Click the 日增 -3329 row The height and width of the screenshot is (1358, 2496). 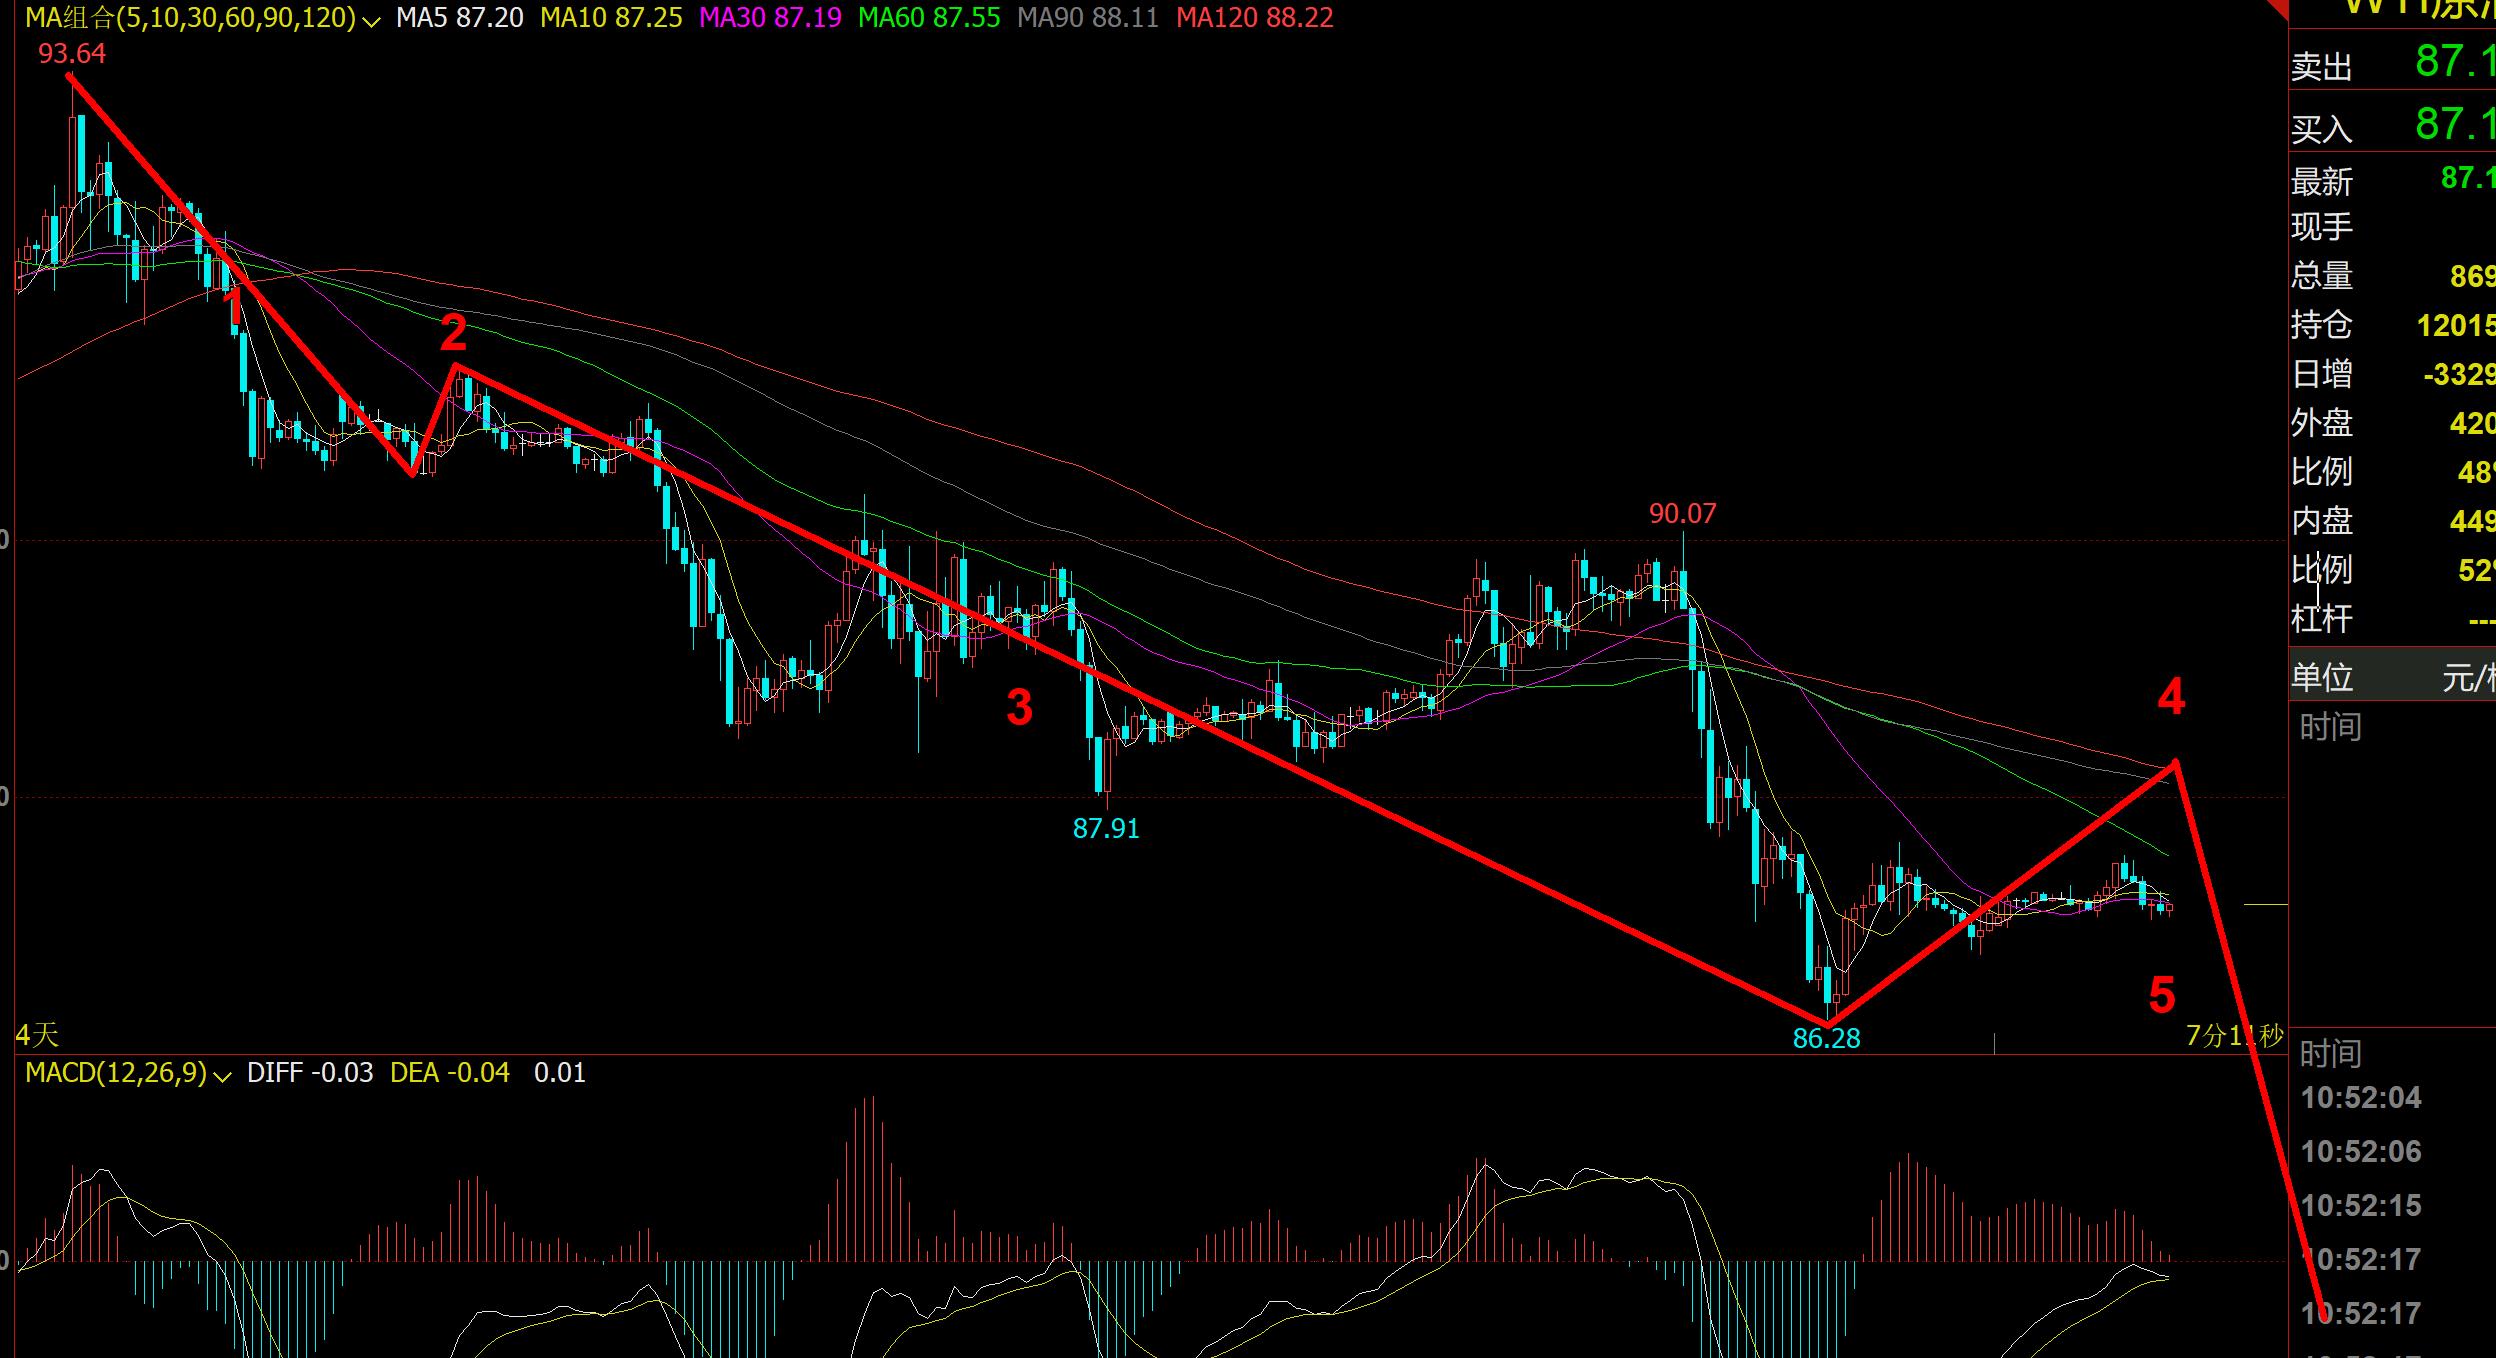[2392, 374]
